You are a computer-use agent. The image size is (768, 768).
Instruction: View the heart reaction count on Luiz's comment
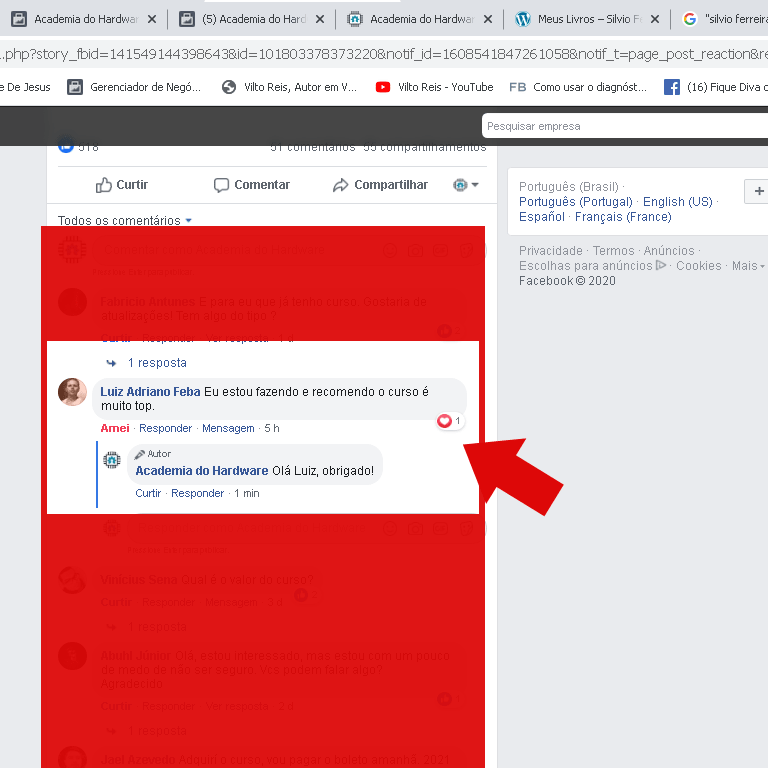[450, 421]
